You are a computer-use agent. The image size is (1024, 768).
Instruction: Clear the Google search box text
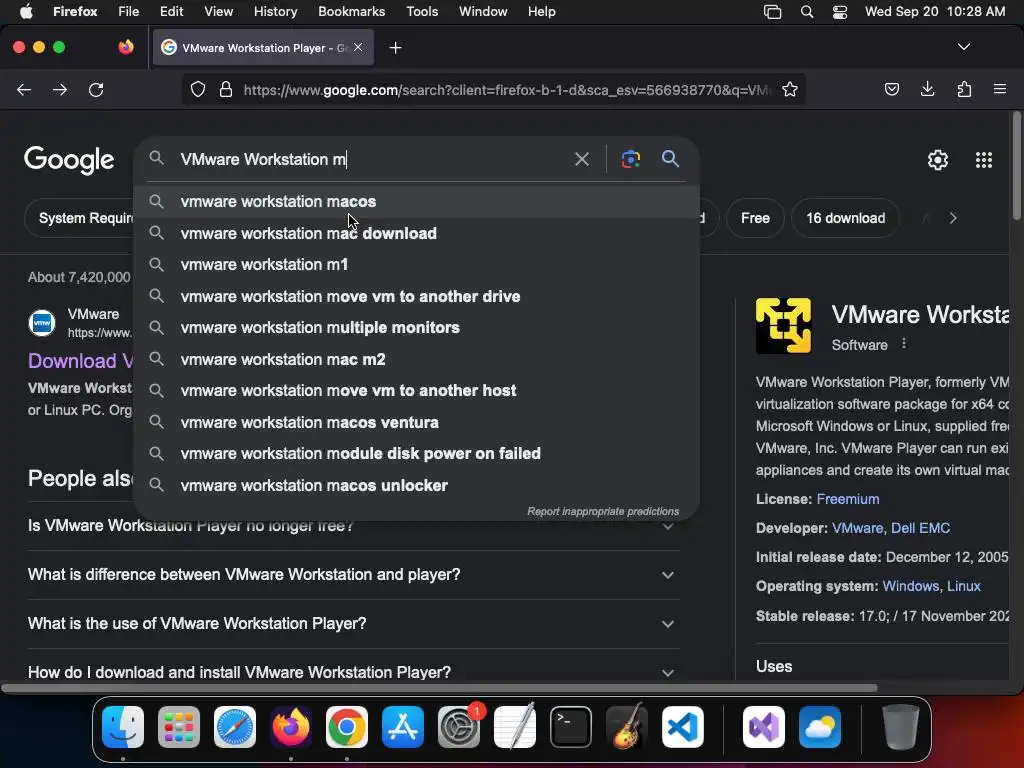click(x=581, y=159)
